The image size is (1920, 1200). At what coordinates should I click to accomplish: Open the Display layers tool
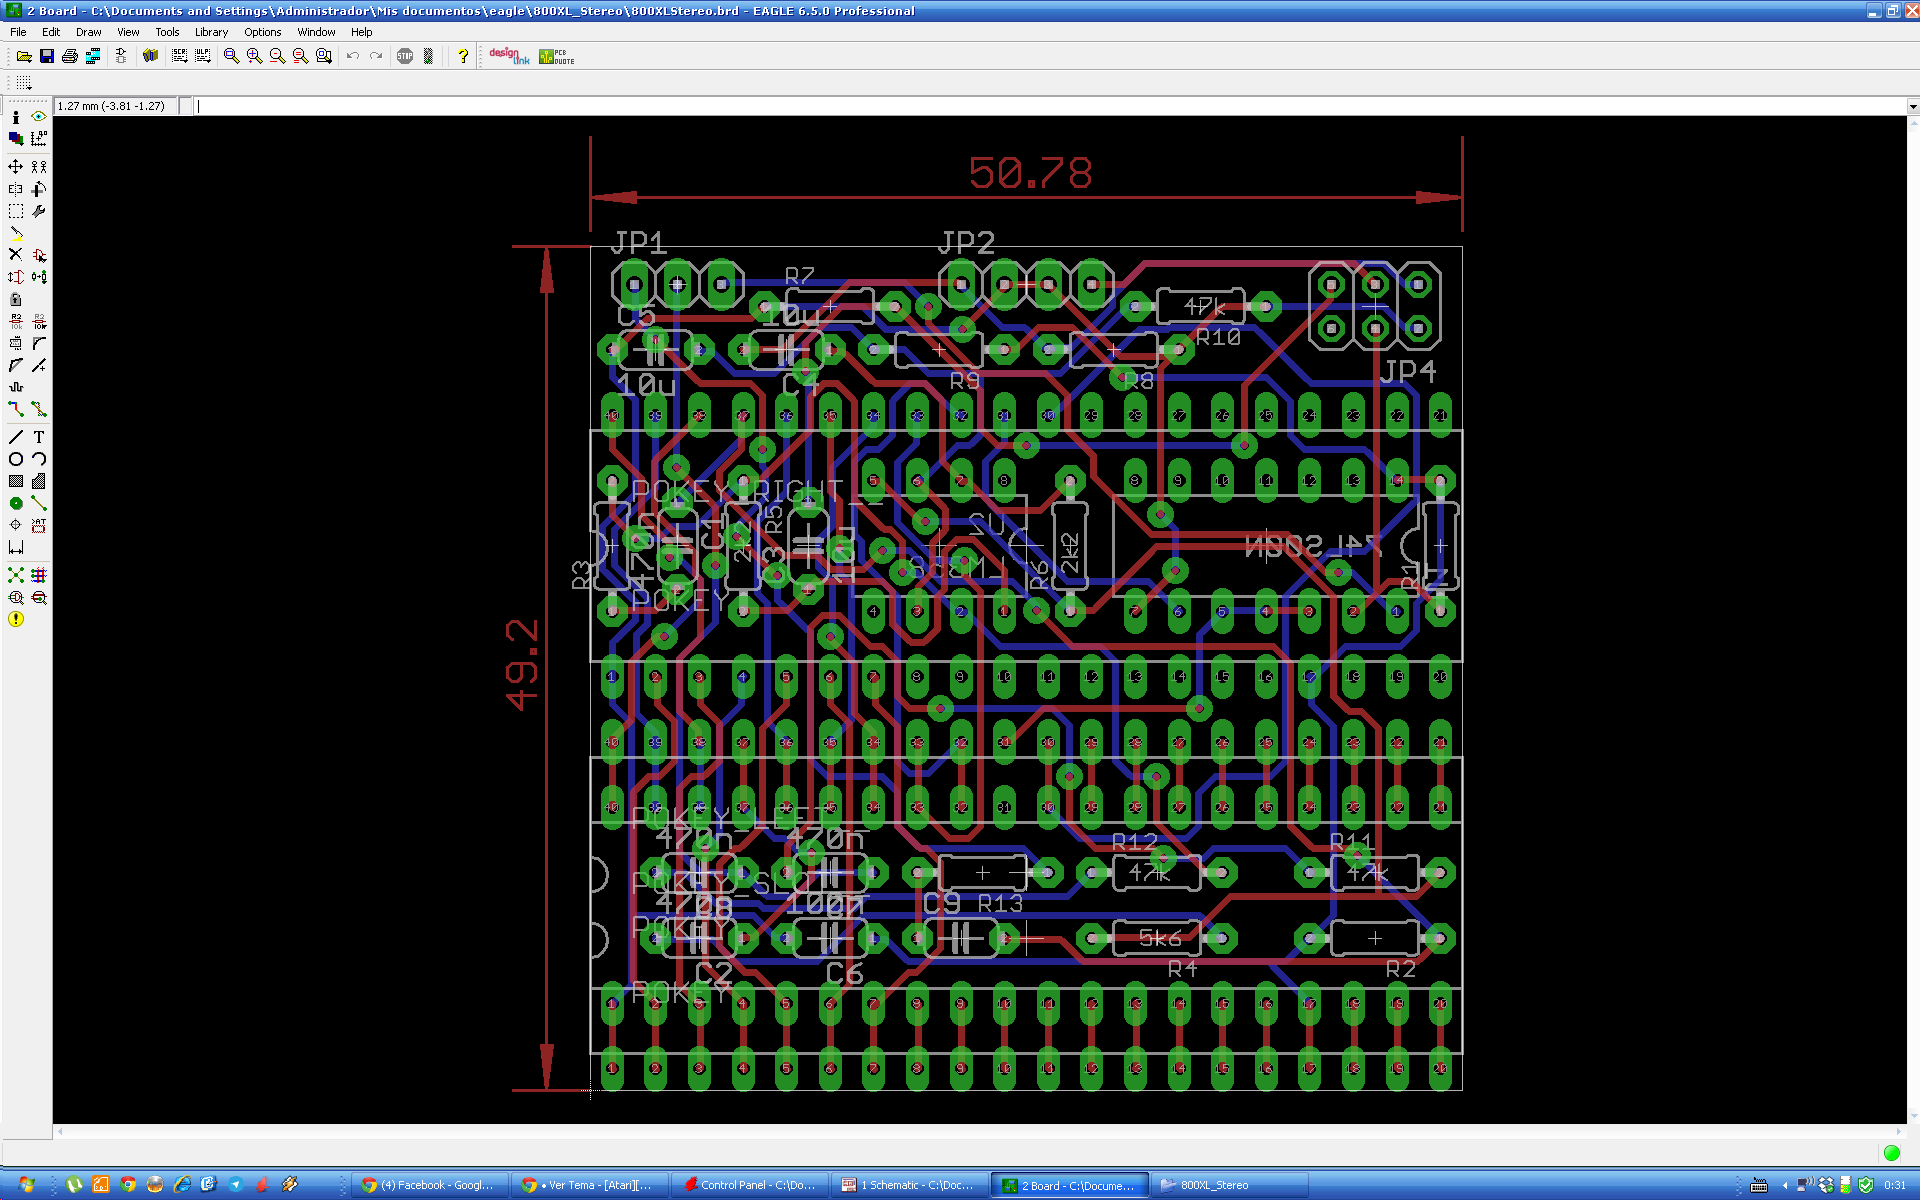(16, 139)
